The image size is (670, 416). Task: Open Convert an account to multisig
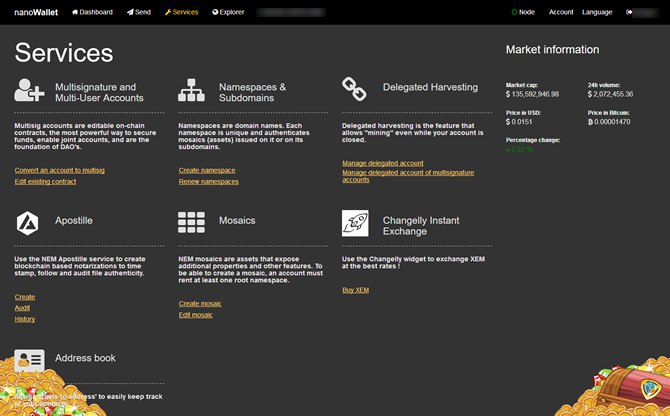pos(59,170)
